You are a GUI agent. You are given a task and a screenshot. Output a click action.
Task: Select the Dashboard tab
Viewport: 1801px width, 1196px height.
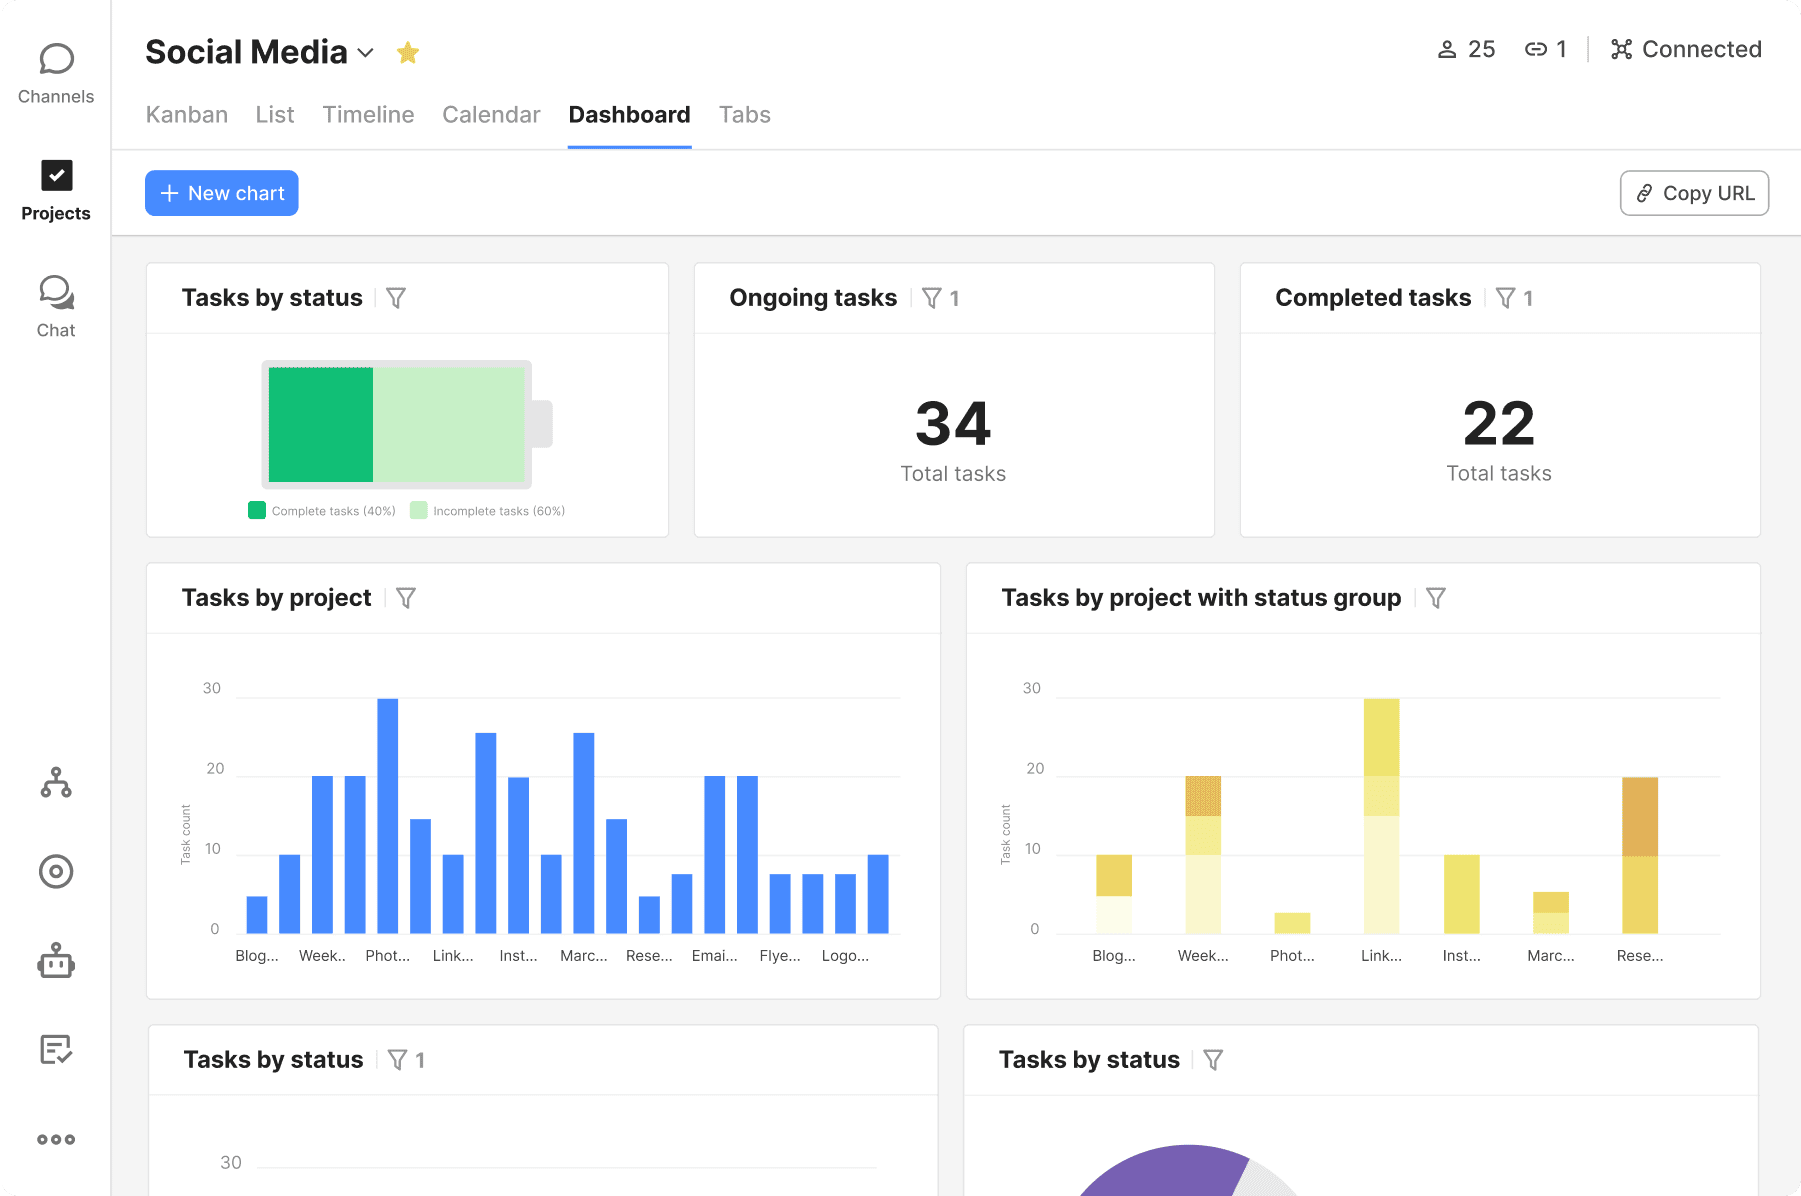coord(629,115)
